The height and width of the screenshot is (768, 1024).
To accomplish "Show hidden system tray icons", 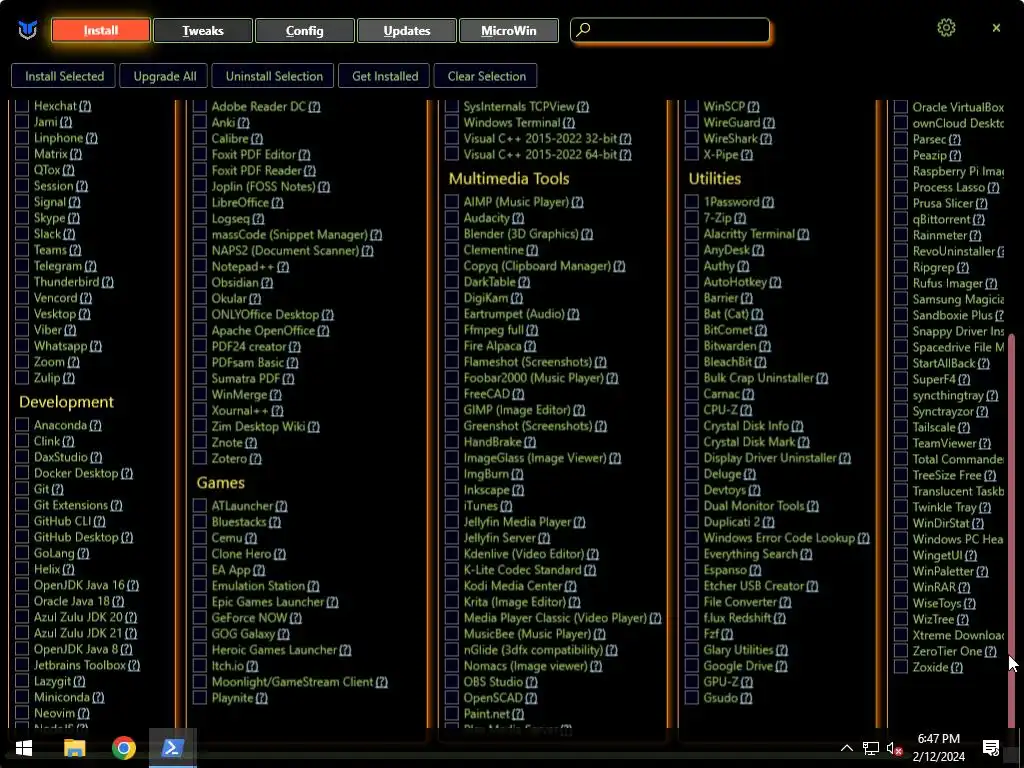I will (x=846, y=748).
